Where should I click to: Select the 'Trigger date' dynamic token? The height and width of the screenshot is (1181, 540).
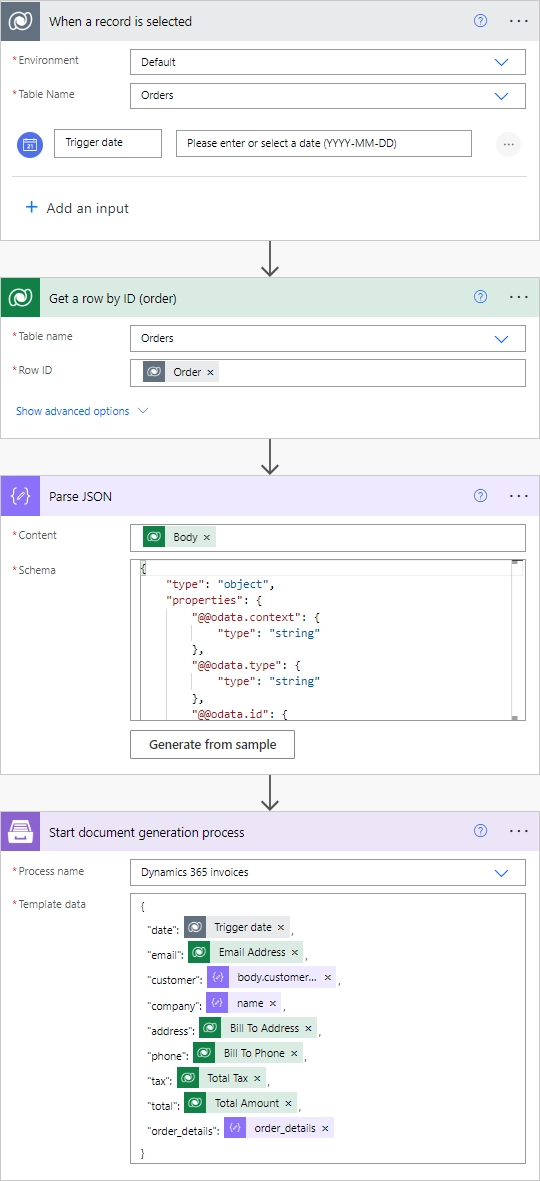[x=236, y=927]
